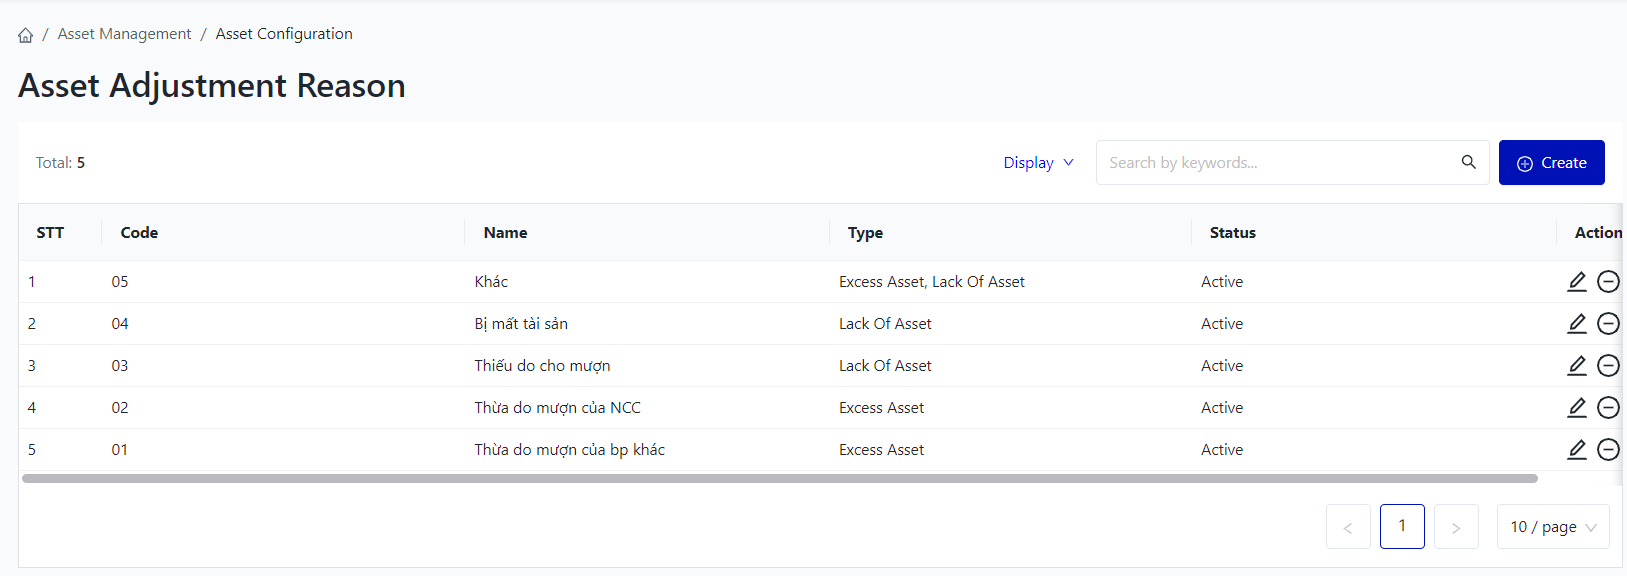Open the Asset Management breadcrumb link

[x=124, y=34]
